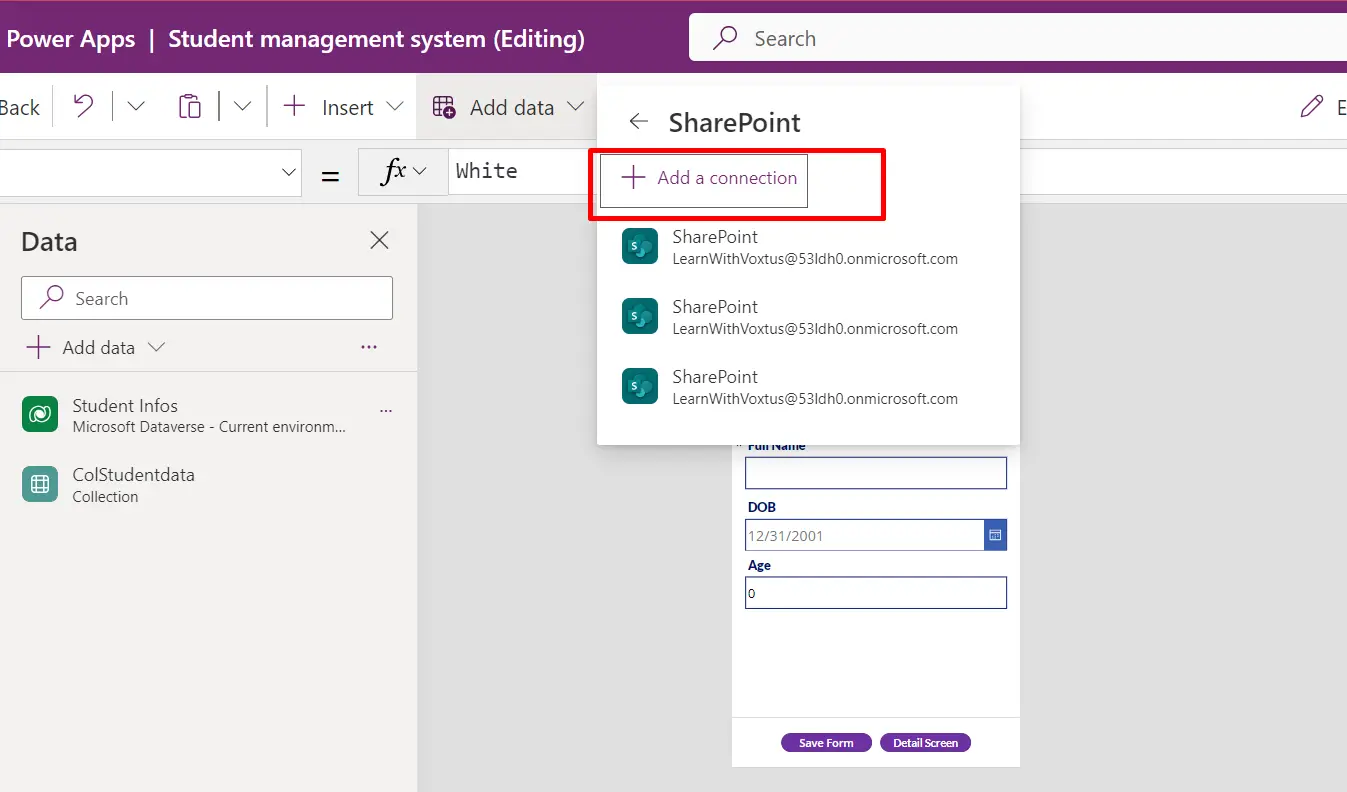Click the search magnifier icon at top

[x=725, y=38]
